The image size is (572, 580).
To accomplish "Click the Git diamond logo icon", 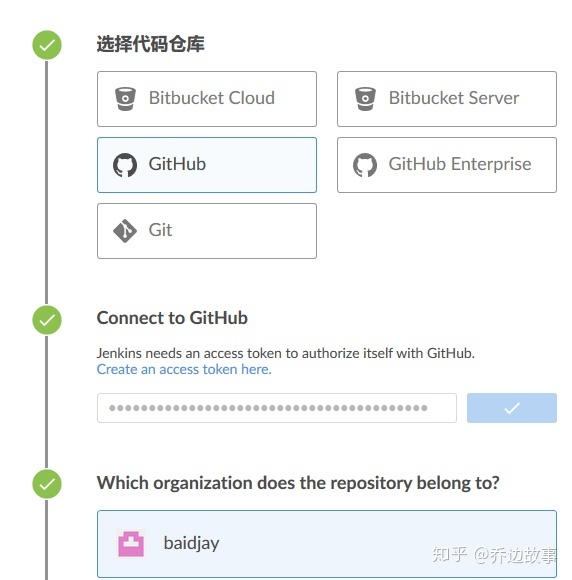I will click(x=125, y=231).
